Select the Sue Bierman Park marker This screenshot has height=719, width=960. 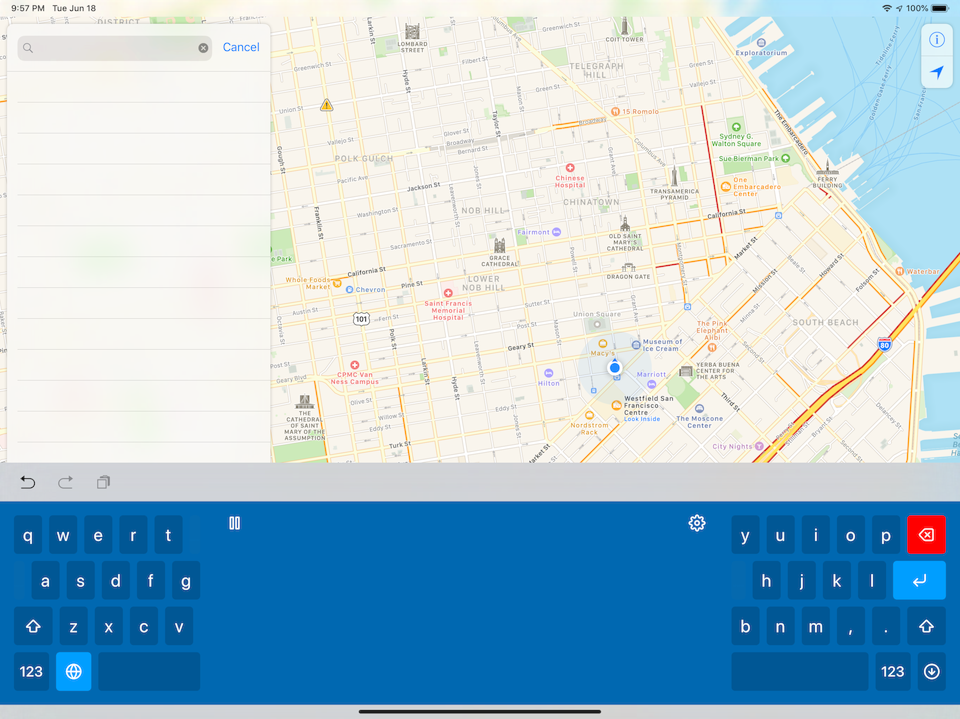pyautogui.click(x=786, y=158)
